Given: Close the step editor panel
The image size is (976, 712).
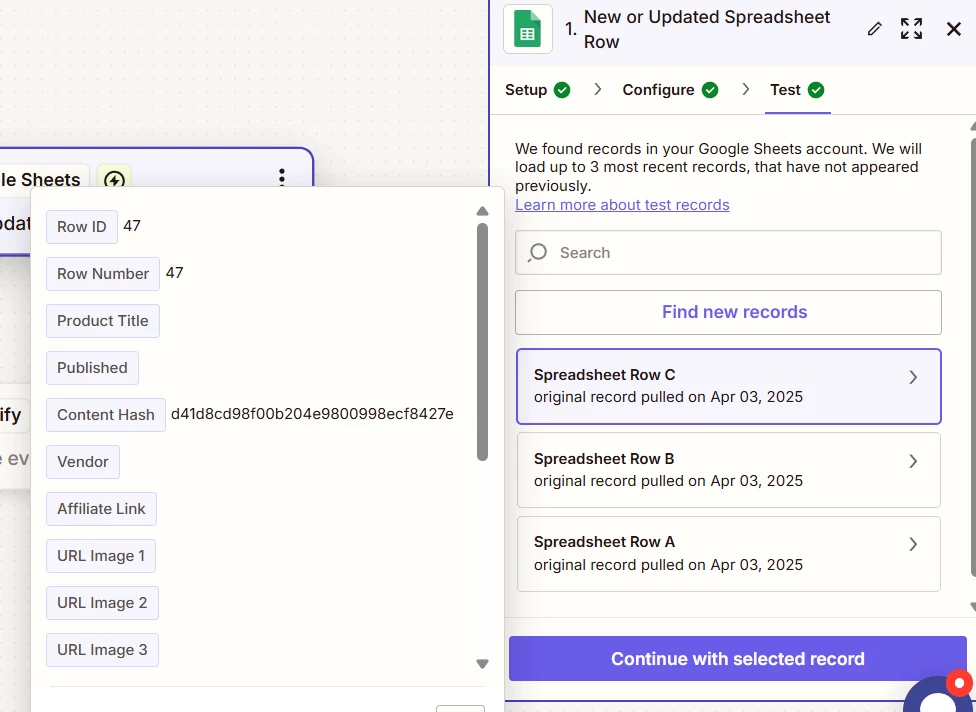Looking at the screenshot, I should [954, 29].
